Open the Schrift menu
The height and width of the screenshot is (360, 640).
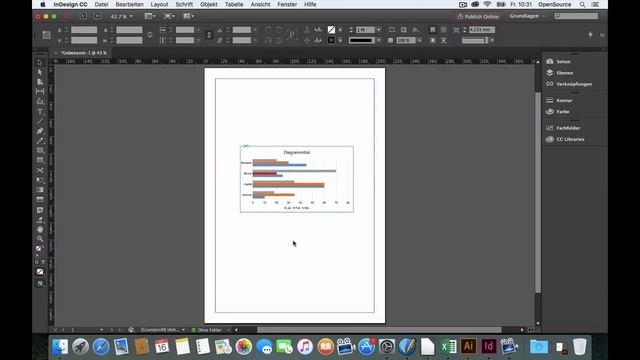tap(184, 4)
